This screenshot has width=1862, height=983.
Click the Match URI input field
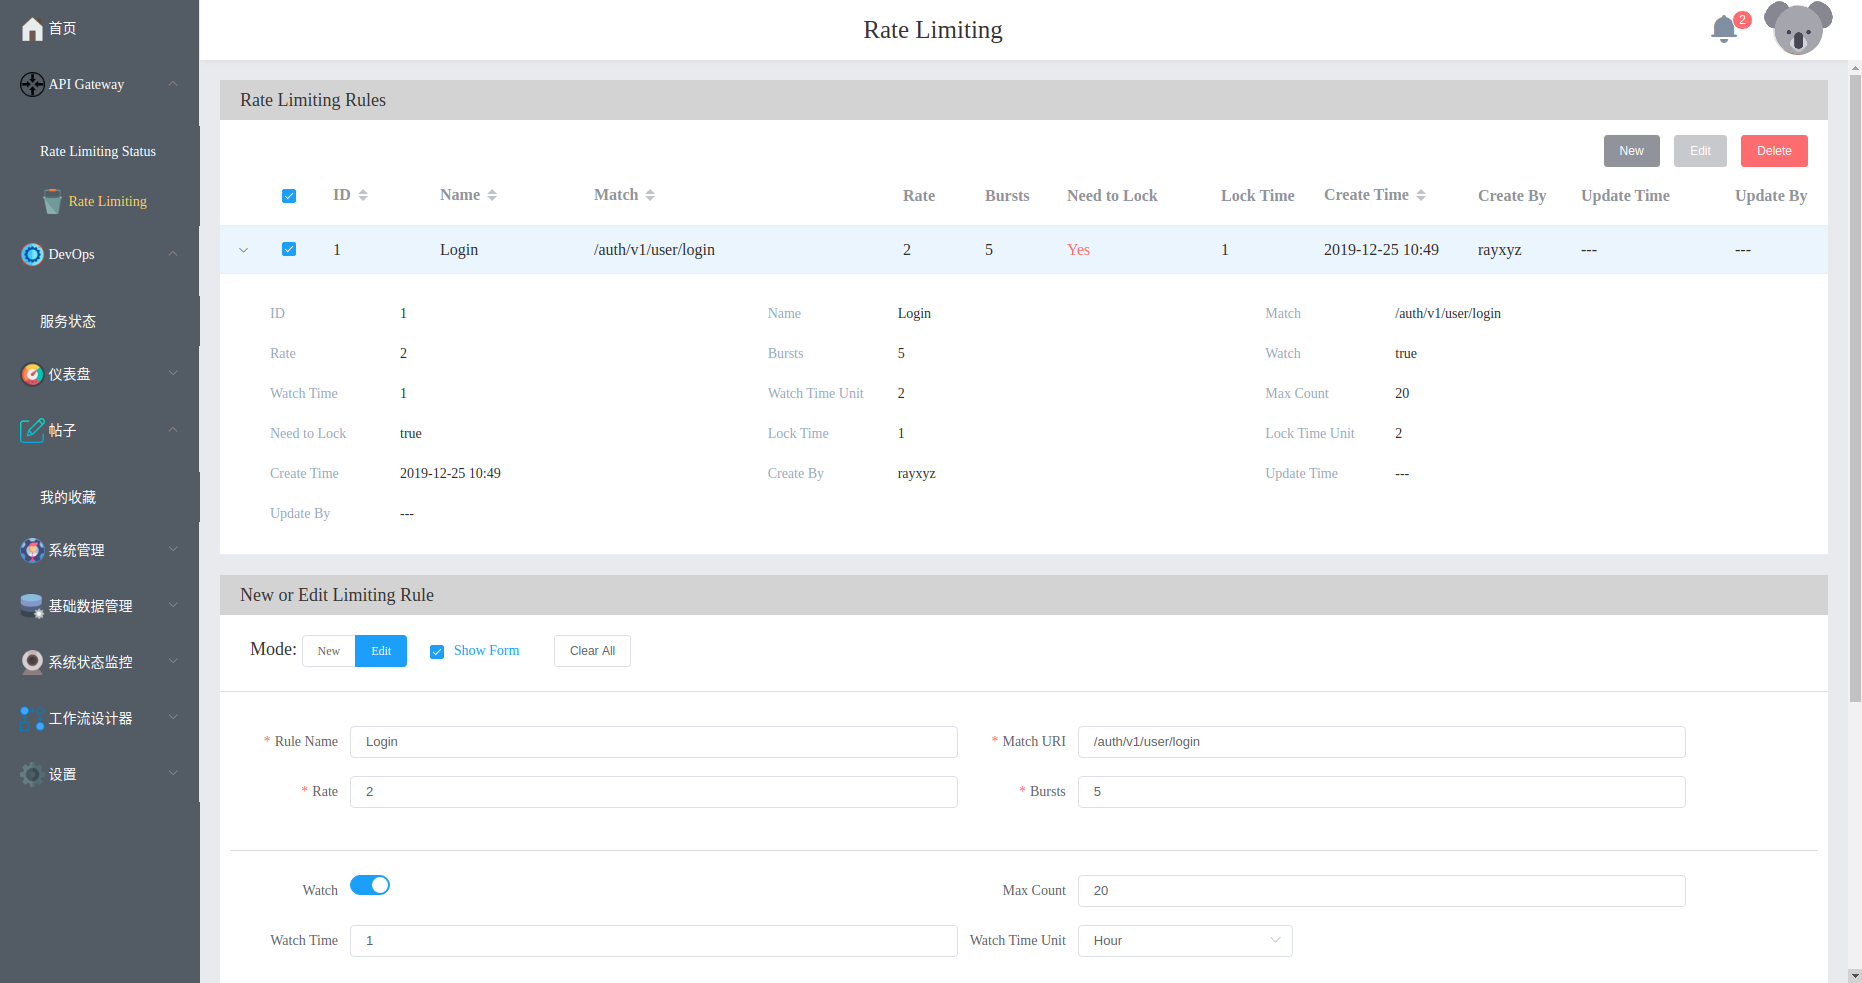pos(1382,742)
